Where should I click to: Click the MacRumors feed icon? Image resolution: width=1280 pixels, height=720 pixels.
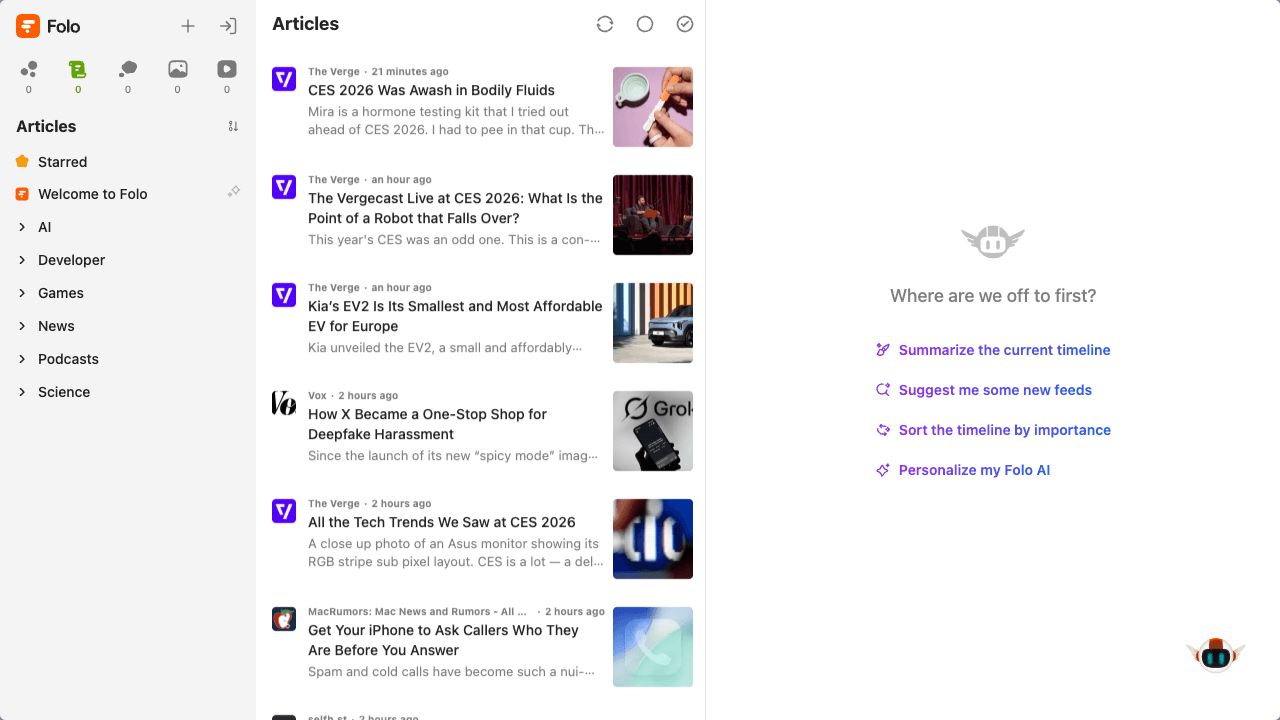[284, 619]
